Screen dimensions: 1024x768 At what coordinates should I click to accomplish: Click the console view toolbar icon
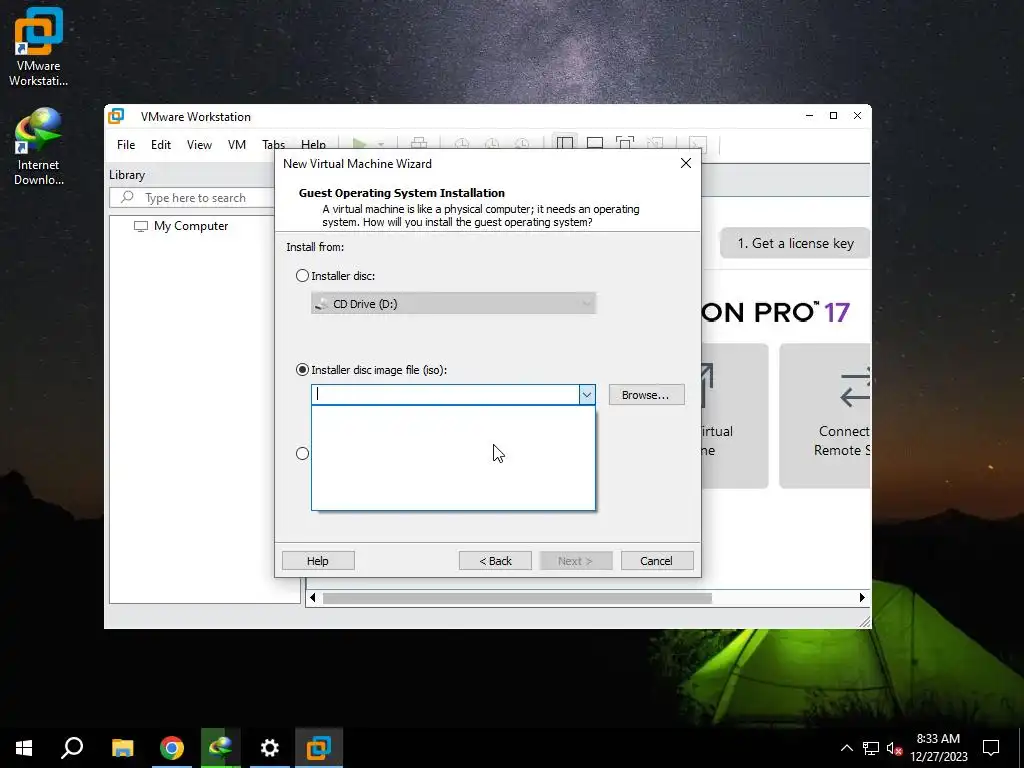tap(697, 144)
